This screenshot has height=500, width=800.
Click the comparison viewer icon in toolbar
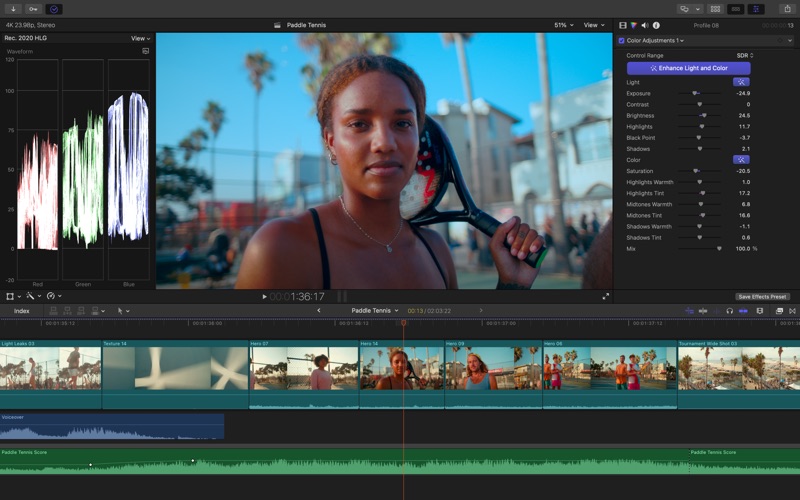pos(684,9)
